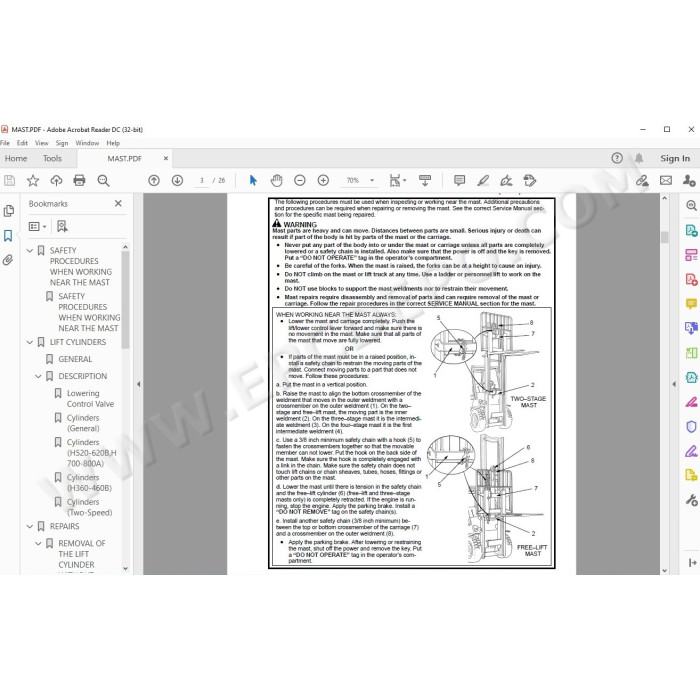Viewport: 700px width, 700px height.
Task: Open the notifications bell
Action: (x=639, y=158)
